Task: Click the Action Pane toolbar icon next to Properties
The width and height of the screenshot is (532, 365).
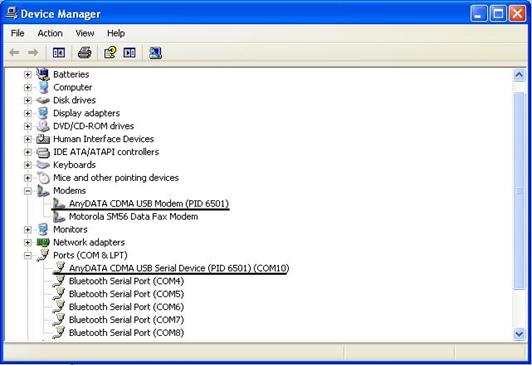Action: [x=129, y=53]
